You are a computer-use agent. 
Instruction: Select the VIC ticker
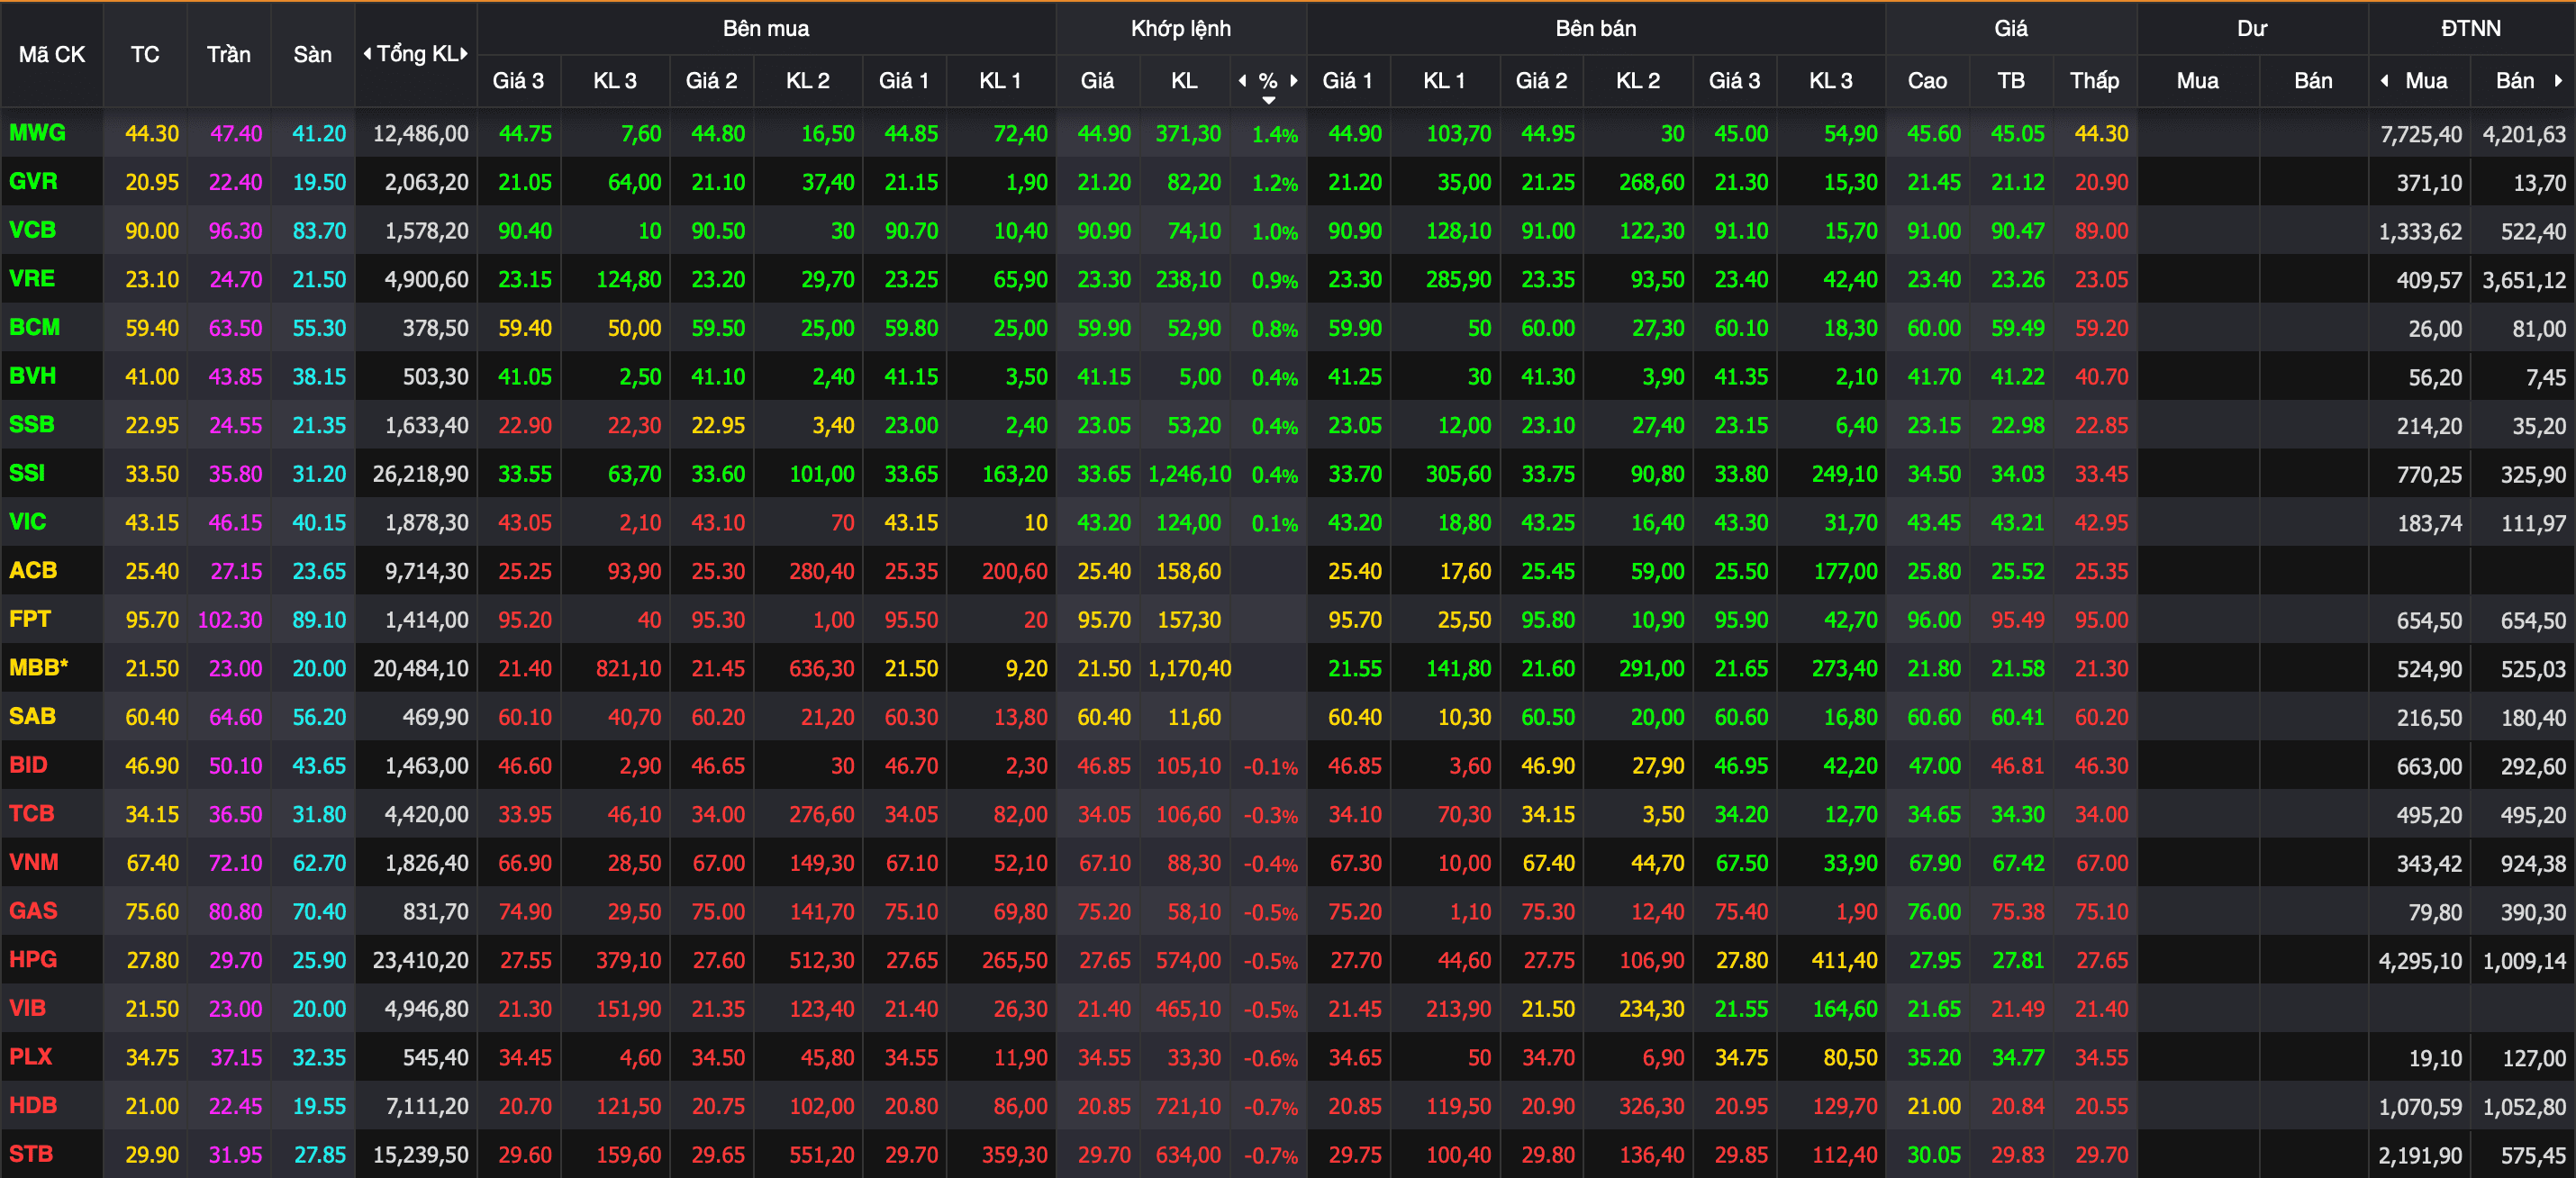tap(27, 522)
